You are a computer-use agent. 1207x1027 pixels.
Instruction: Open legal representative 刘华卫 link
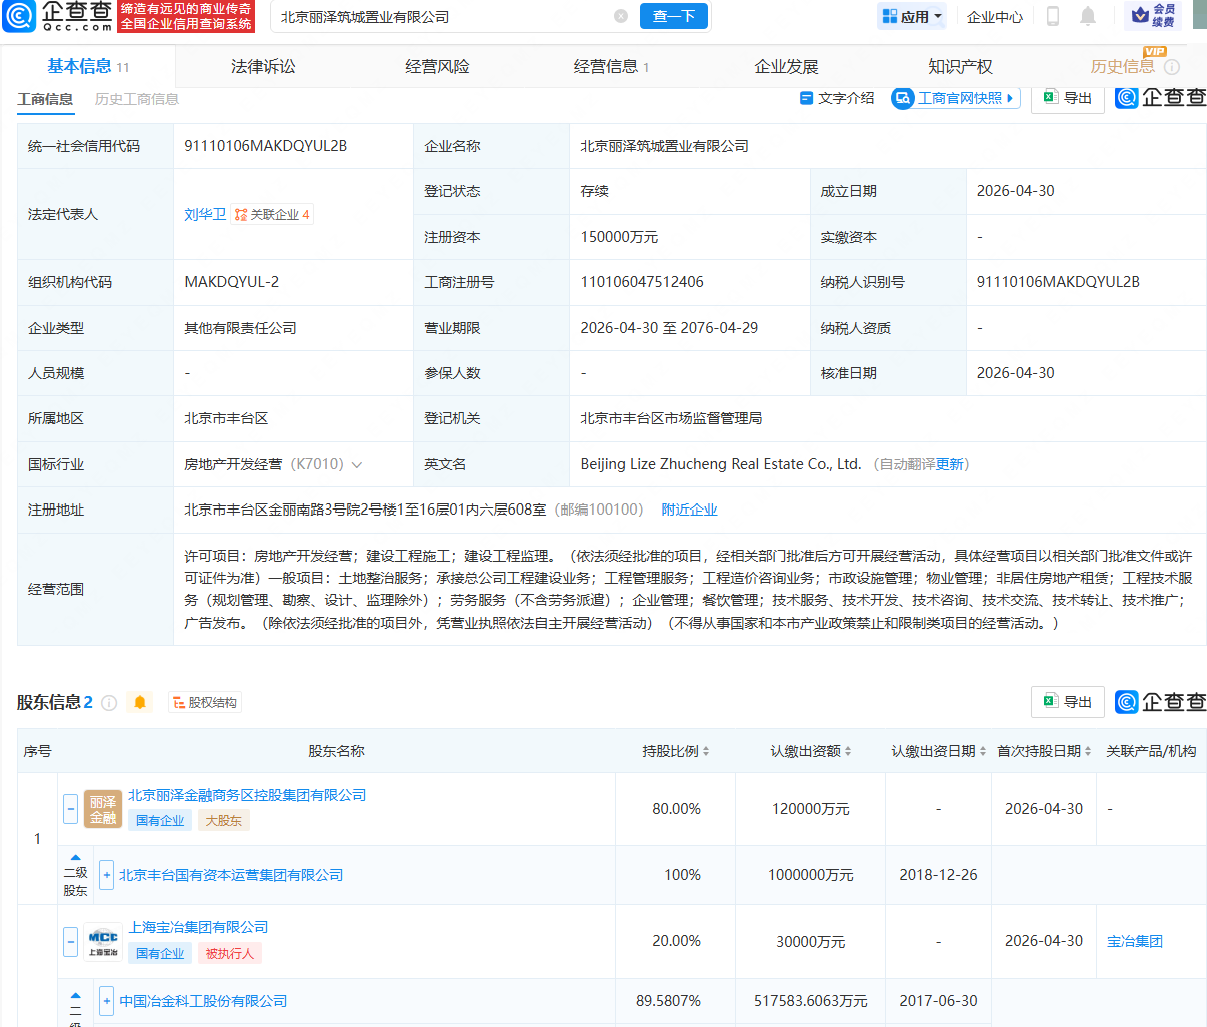pyautogui.click(x=205, y=214)
